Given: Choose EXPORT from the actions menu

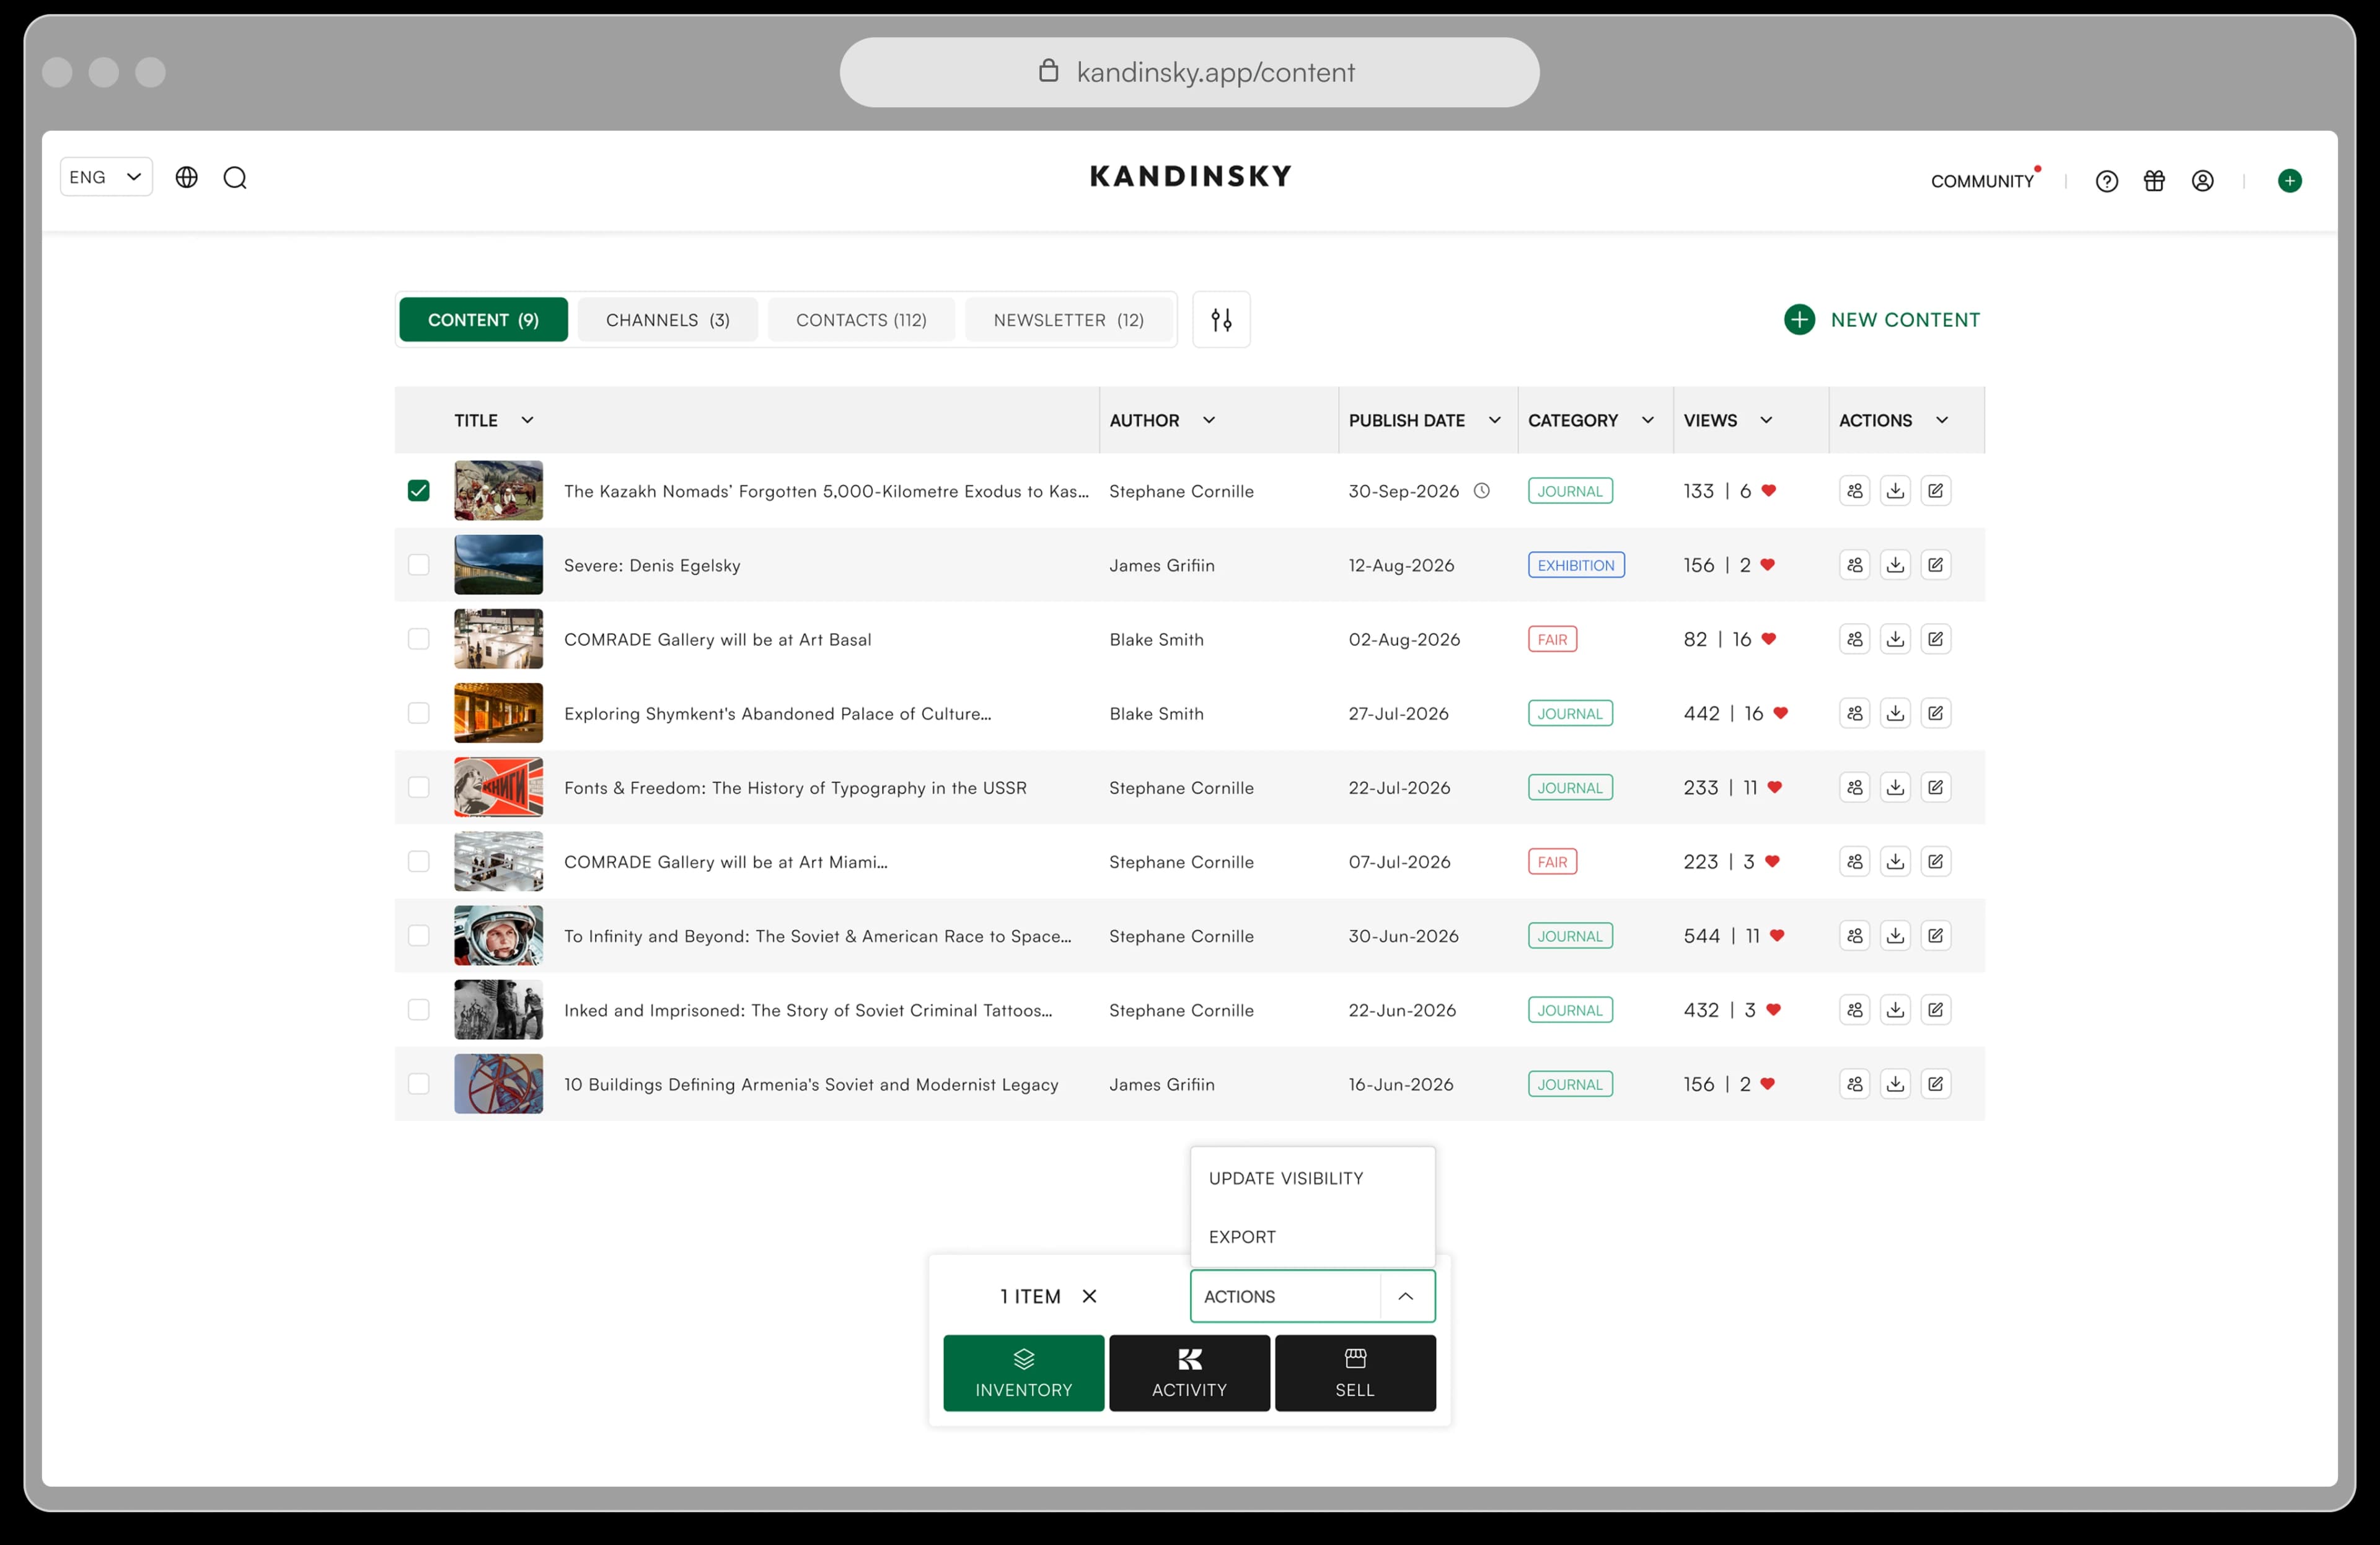Looking at the screenshot, I should 1312,1237.
